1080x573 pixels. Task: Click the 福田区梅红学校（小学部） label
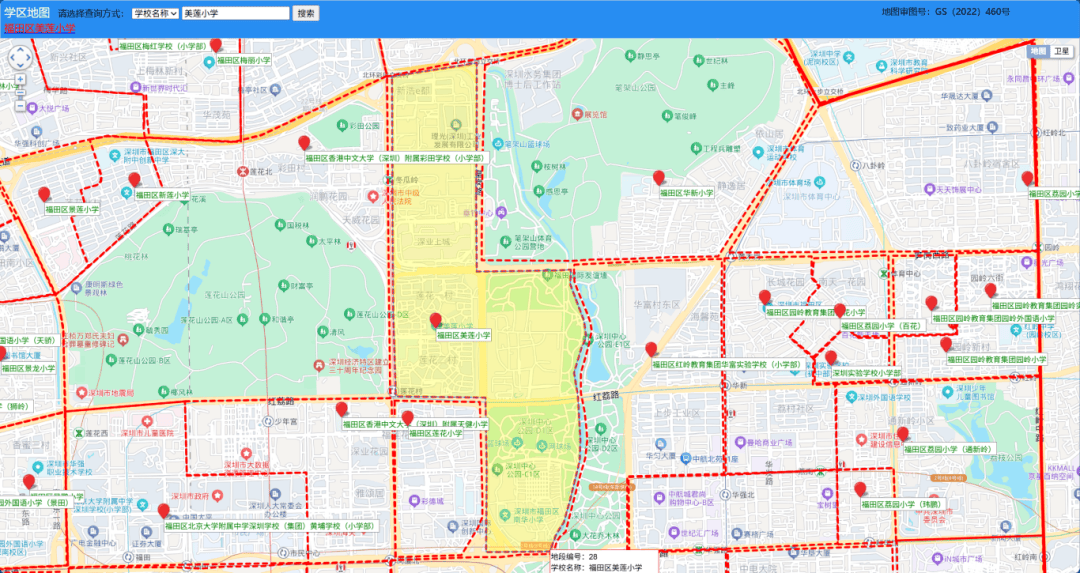(x=163, y=46)
